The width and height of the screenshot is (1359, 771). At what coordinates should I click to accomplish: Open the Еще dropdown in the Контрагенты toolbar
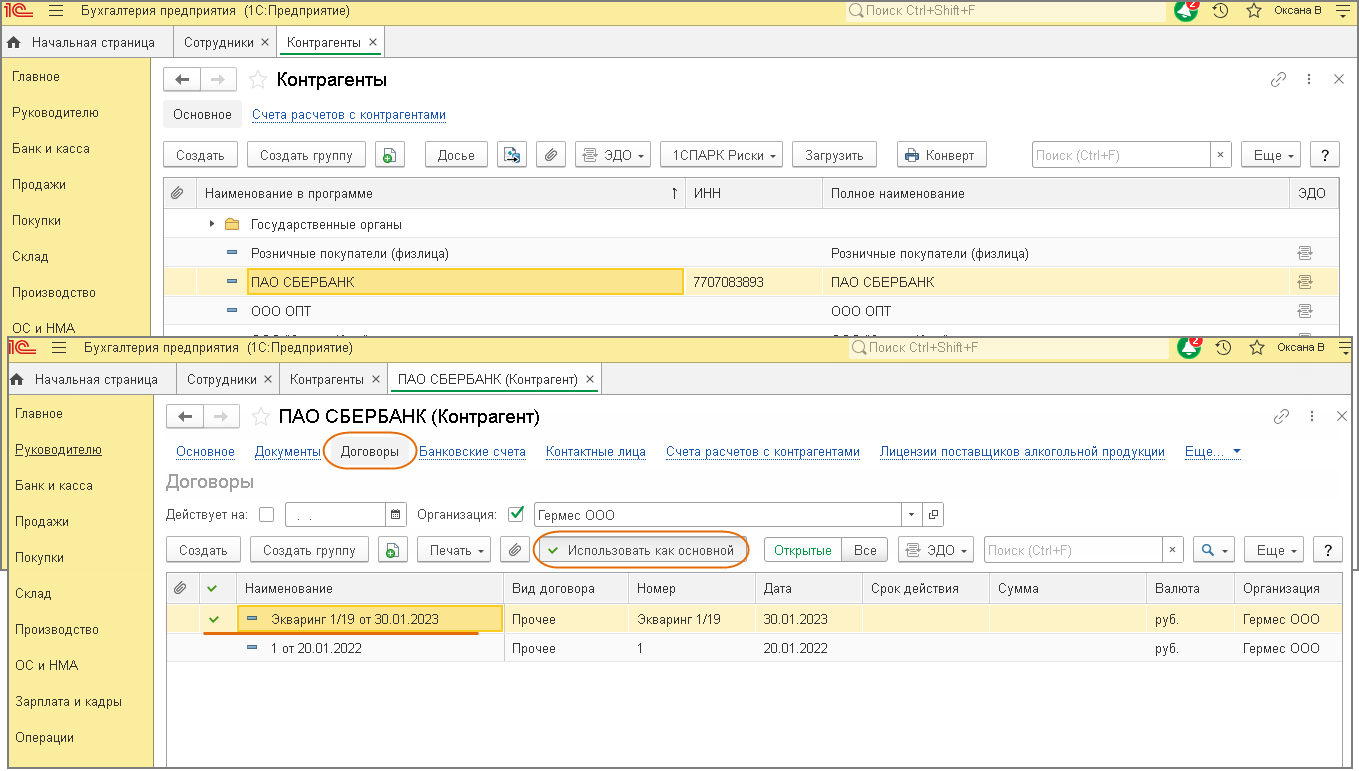pos(1271,155)
